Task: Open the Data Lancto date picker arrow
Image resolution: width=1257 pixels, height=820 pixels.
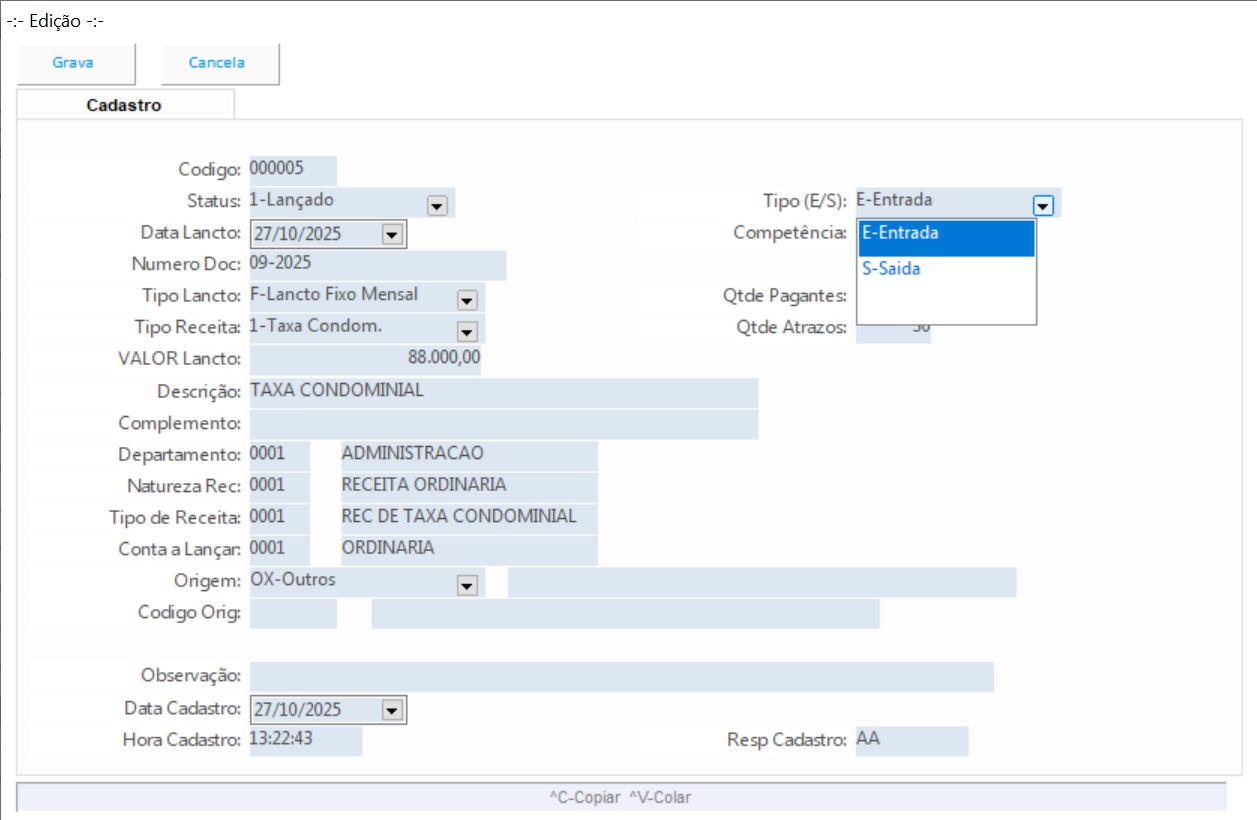Action: pyautogui.click(x=391, y=235)
